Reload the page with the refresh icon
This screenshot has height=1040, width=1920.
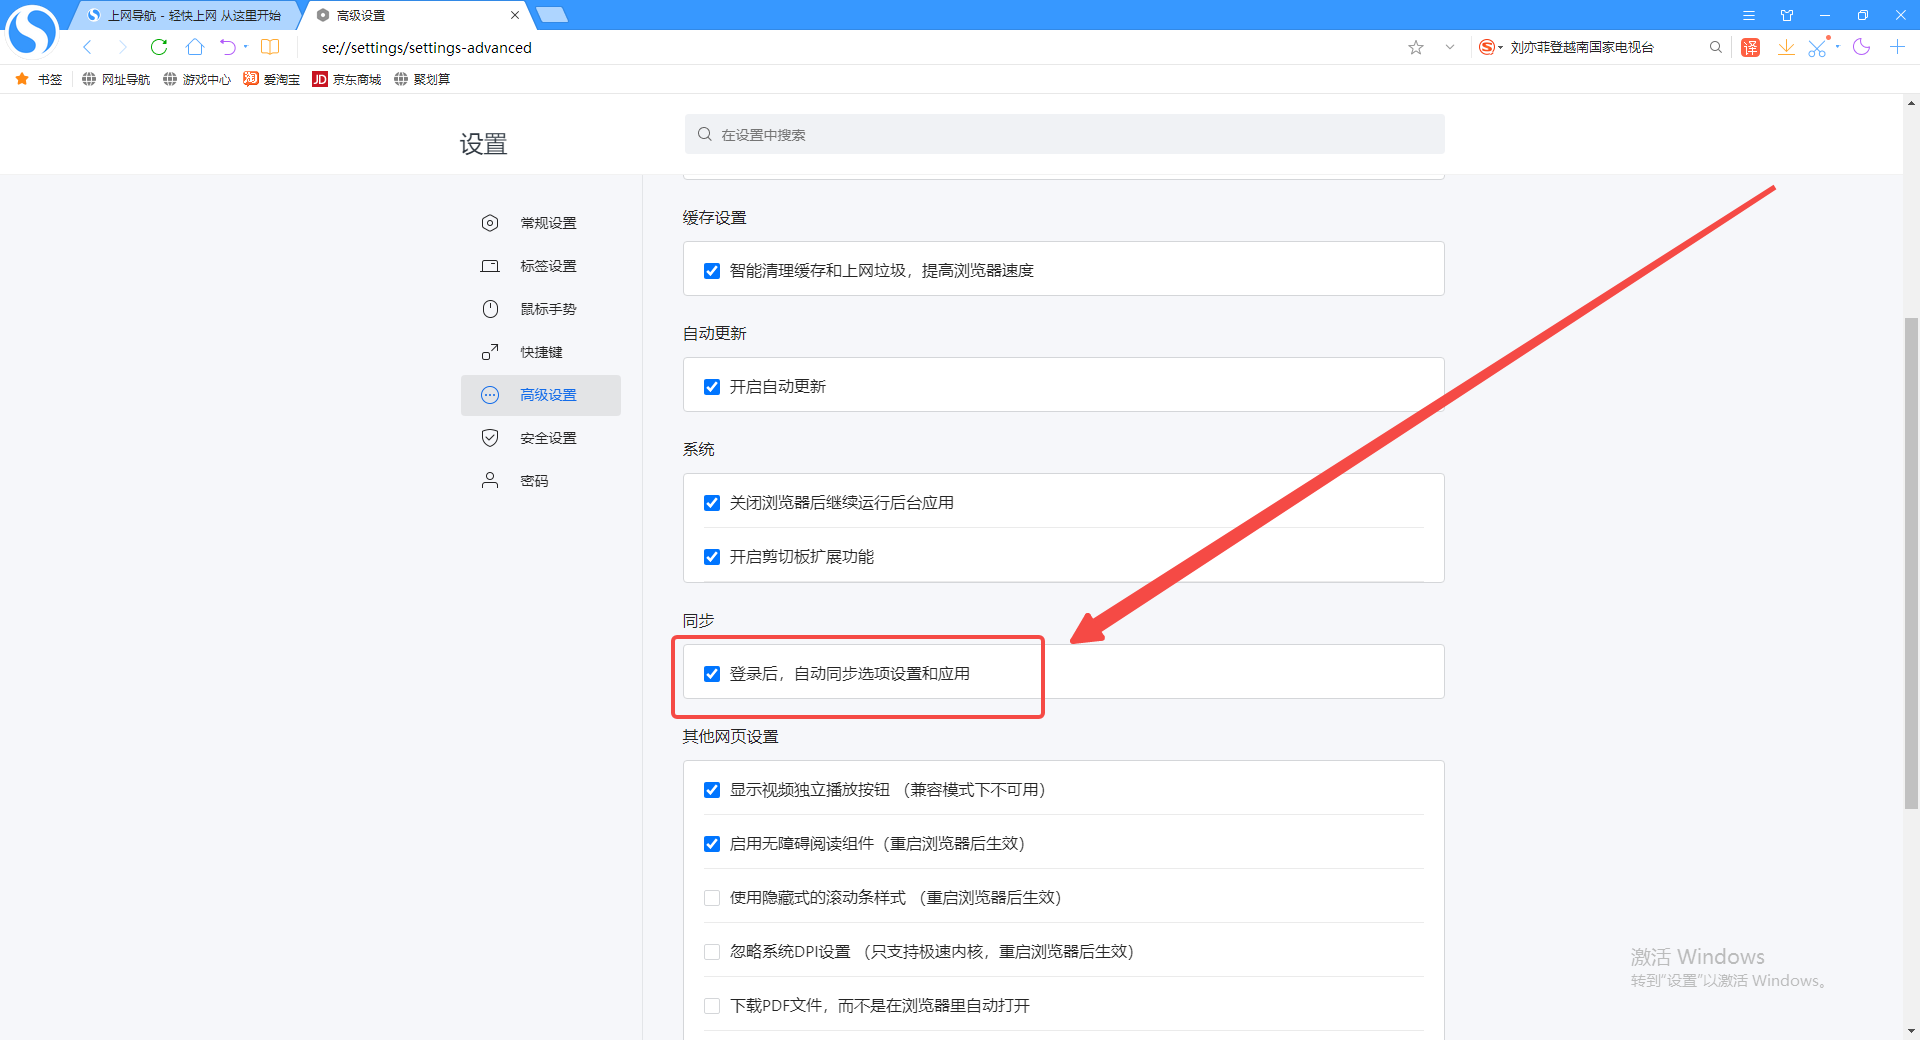pos(159,47)
